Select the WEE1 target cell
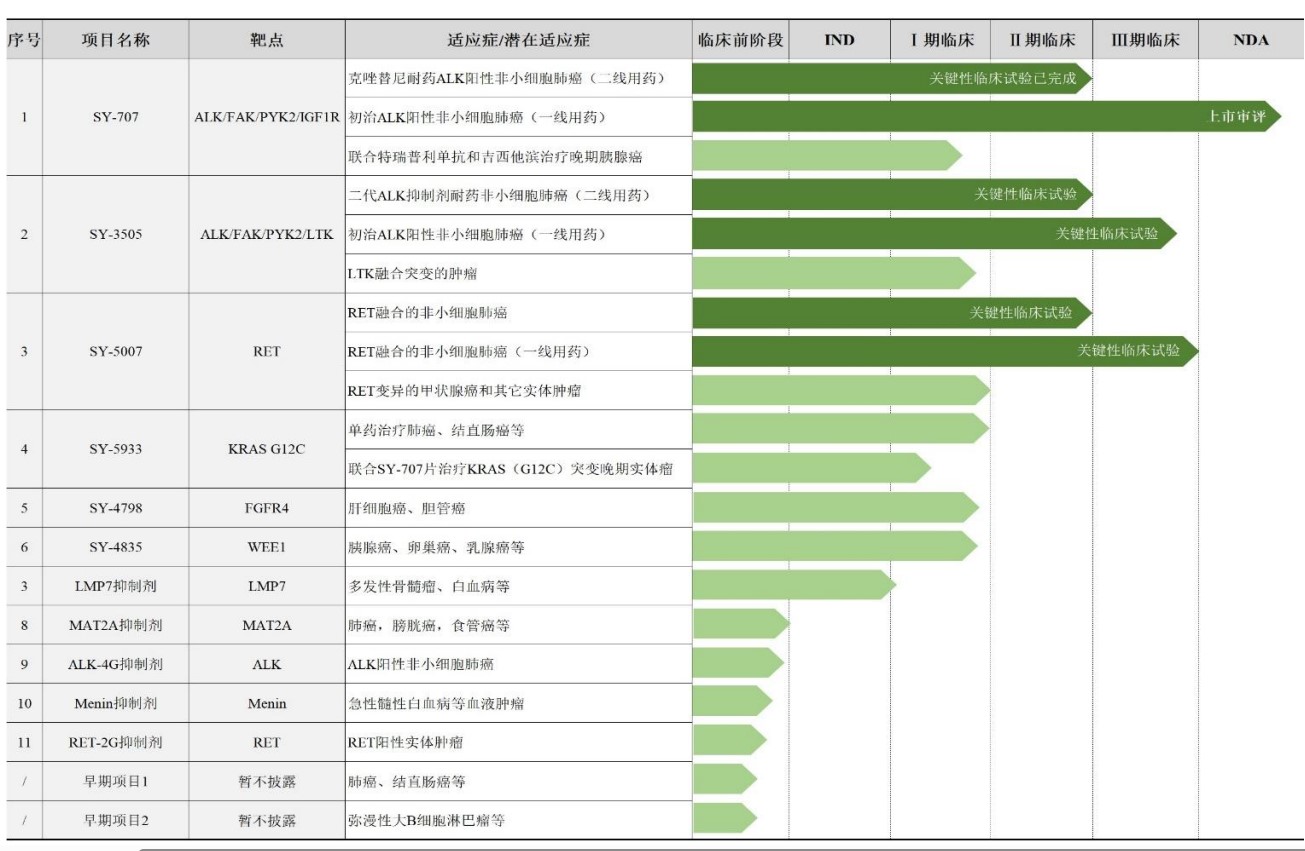The width and height of the screenshot is (1305, 851). click(266, 547)
